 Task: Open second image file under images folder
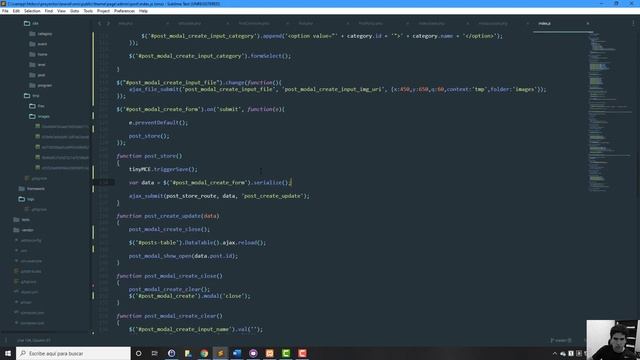(x=62, y=137)
